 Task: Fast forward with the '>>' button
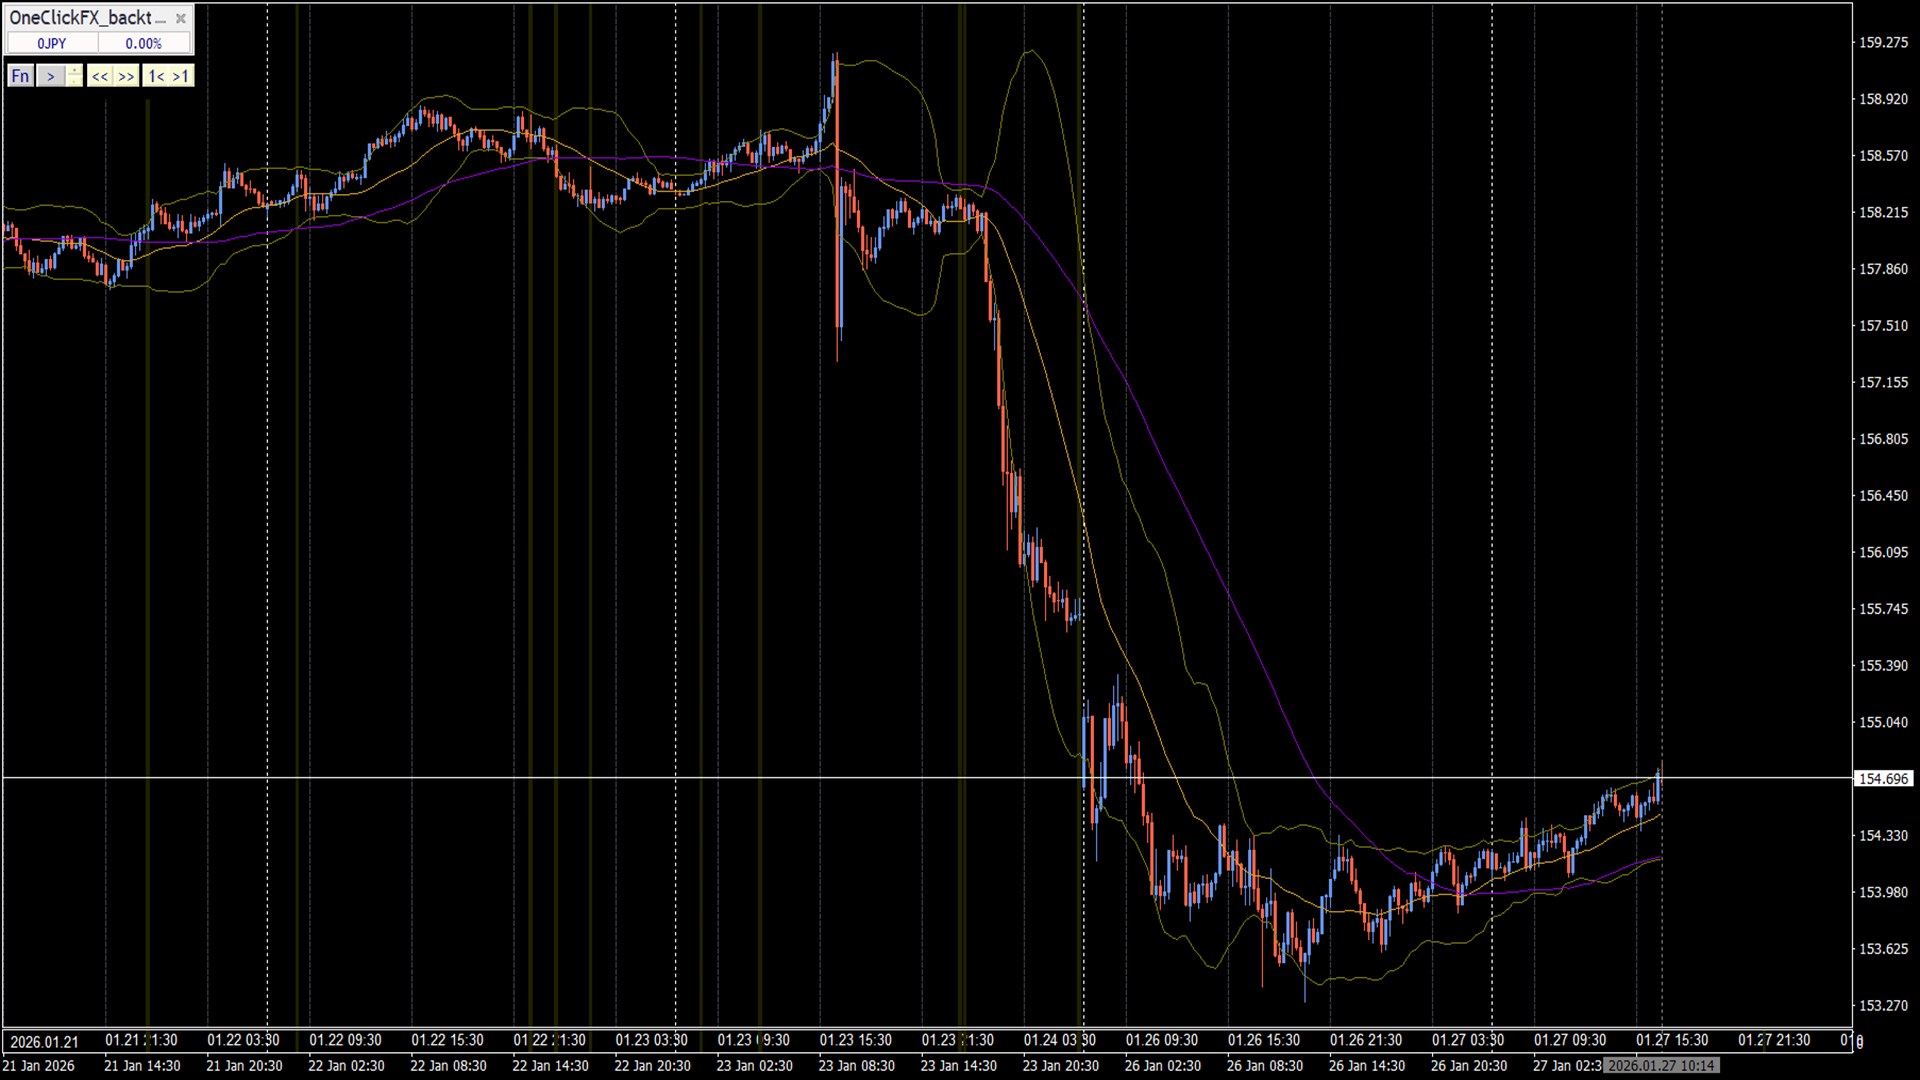click(126, 76)
